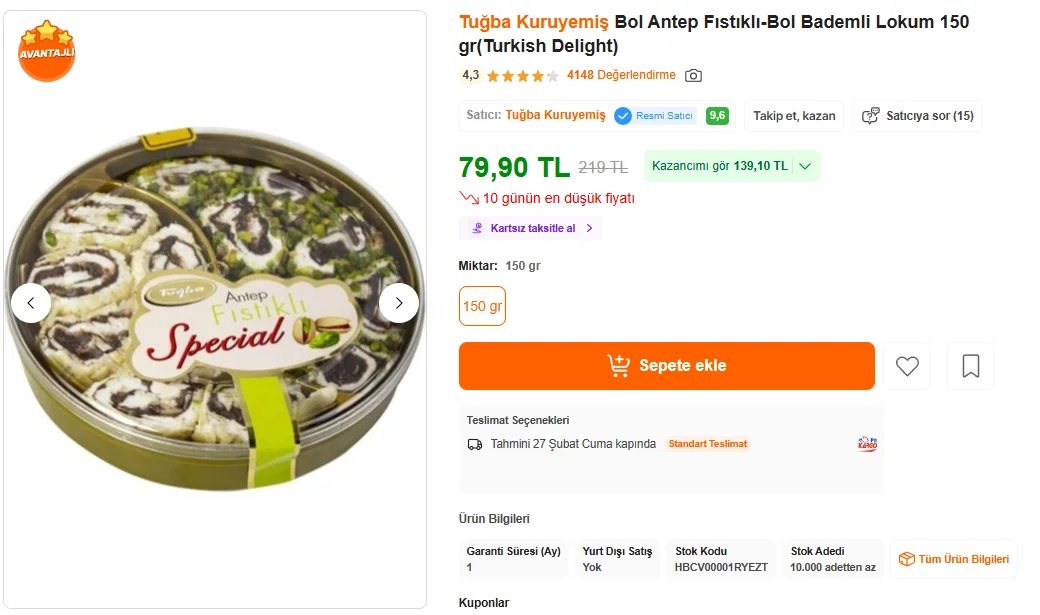Click the bookmark save-to-list icon
Viewport: 1040px width, 615px height.
tap(970, 366)
